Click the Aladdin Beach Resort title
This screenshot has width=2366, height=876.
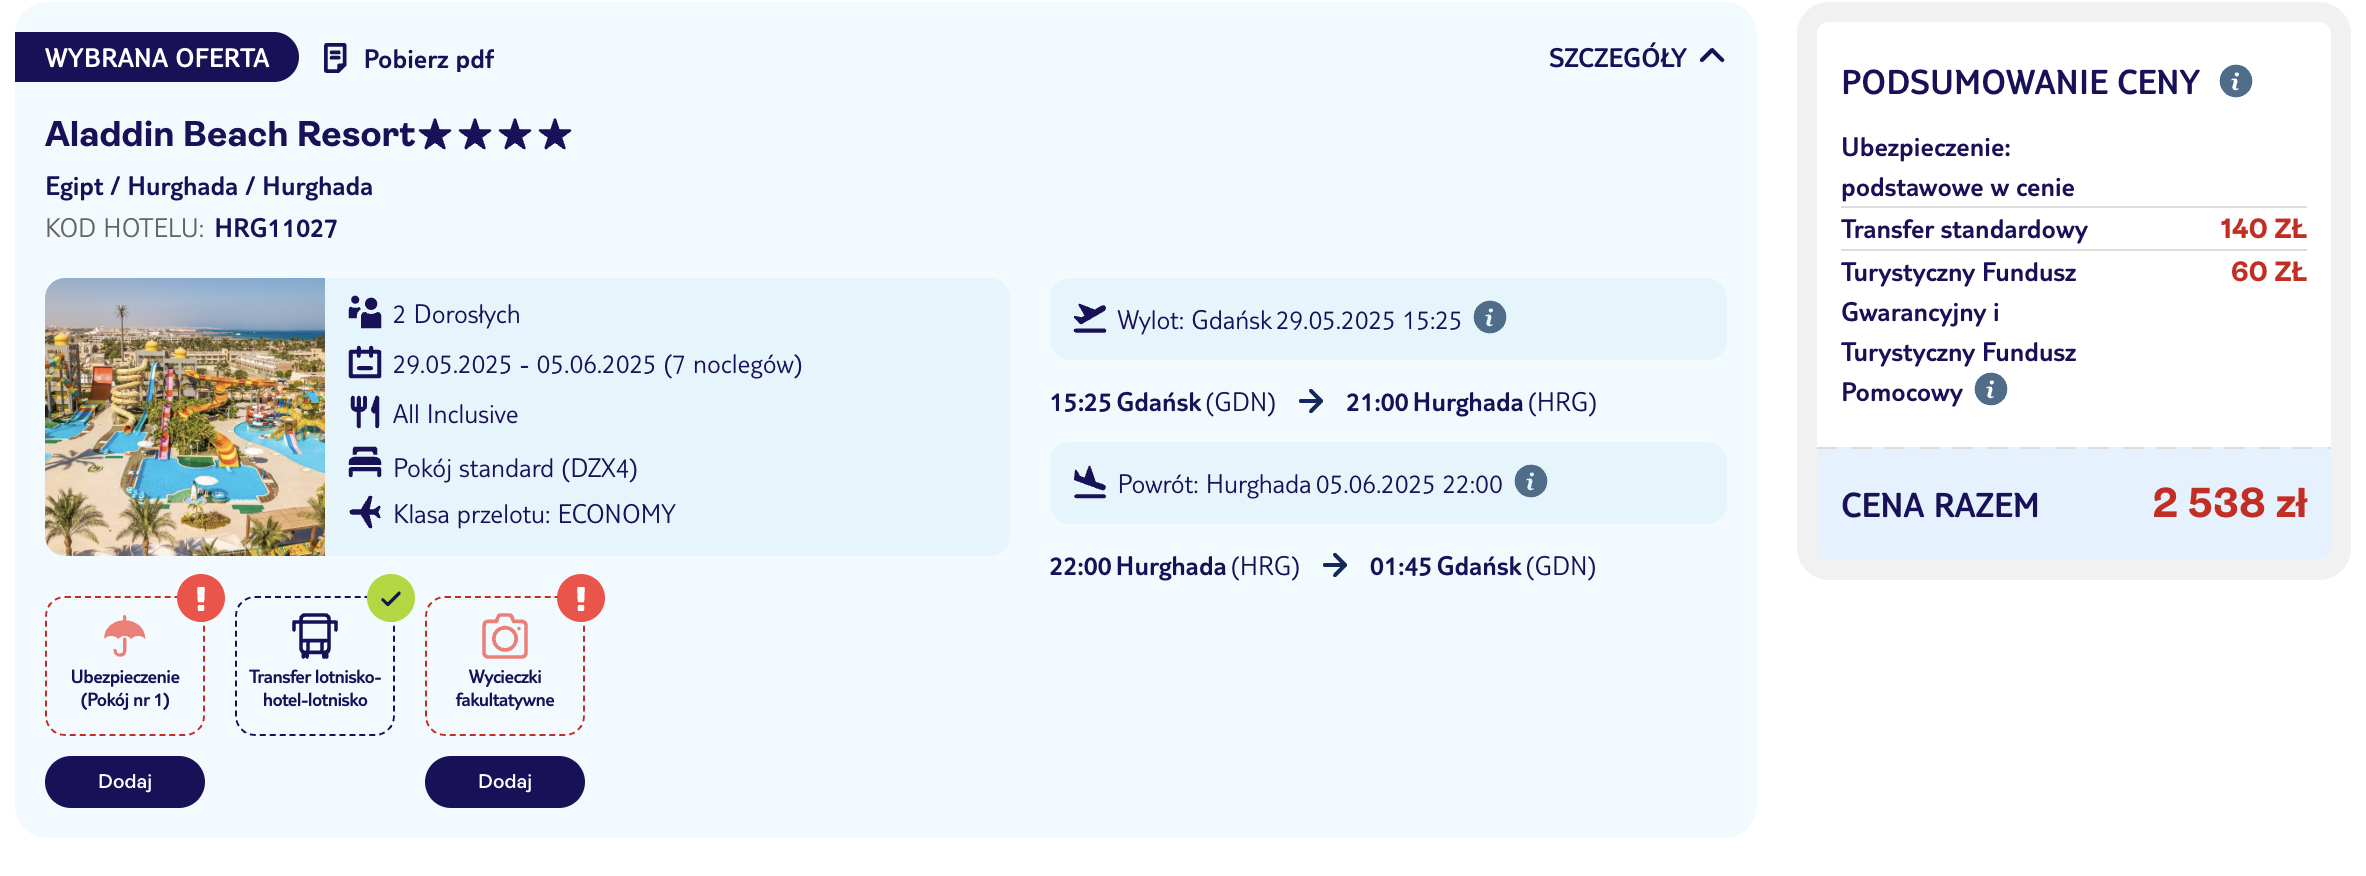(230, 134)
